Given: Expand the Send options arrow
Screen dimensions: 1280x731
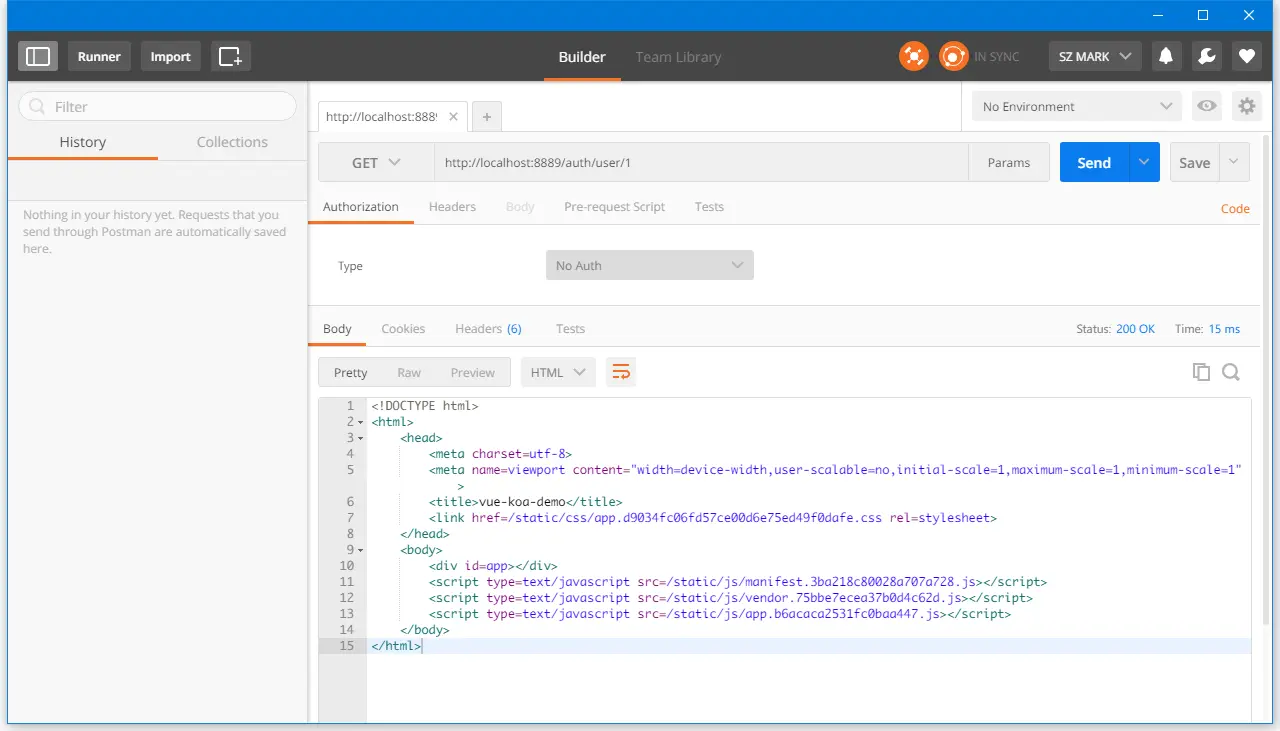Looking at the screenshot, I should tap(1144, 162).
